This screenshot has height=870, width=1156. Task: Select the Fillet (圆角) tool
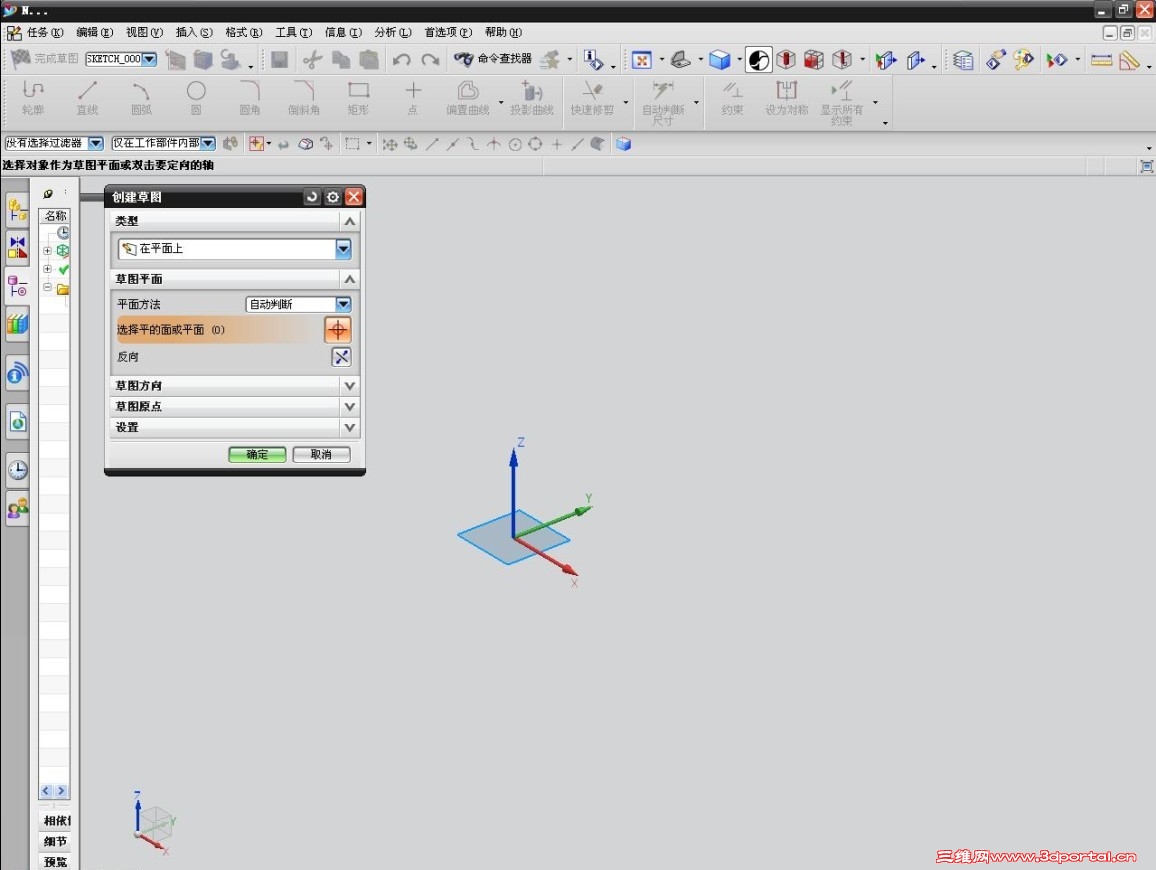[250, 98]
